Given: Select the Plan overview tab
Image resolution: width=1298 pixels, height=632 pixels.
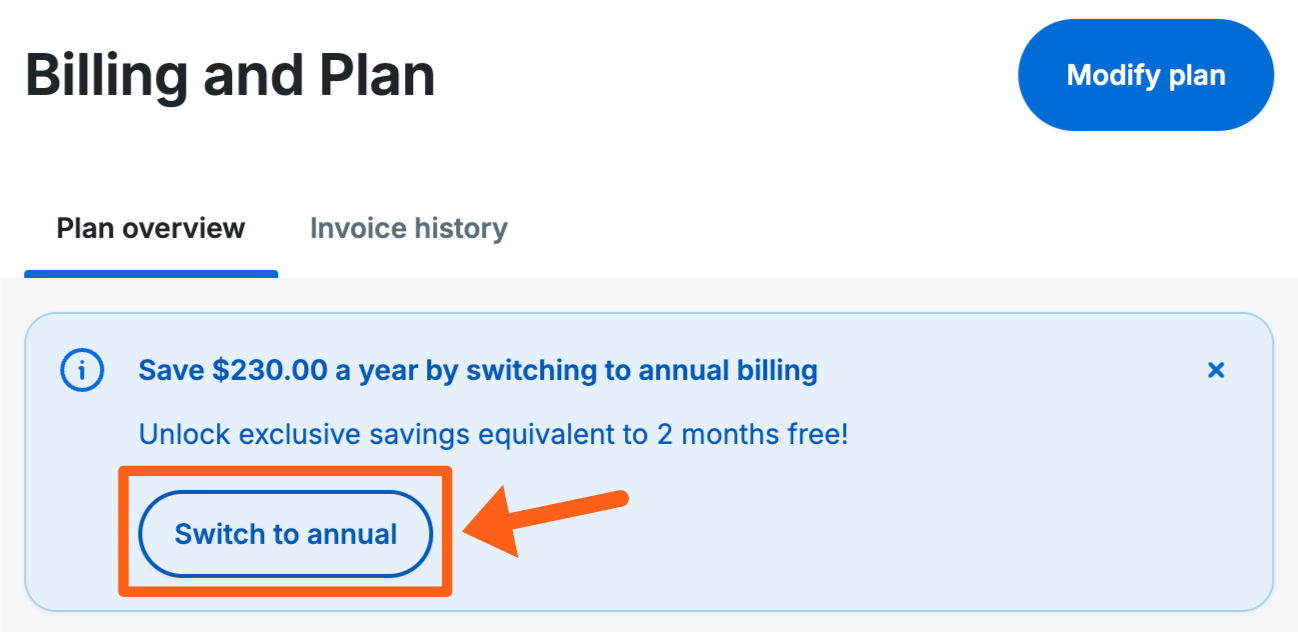Looking at the screenshot, I should tap(151, 228).
